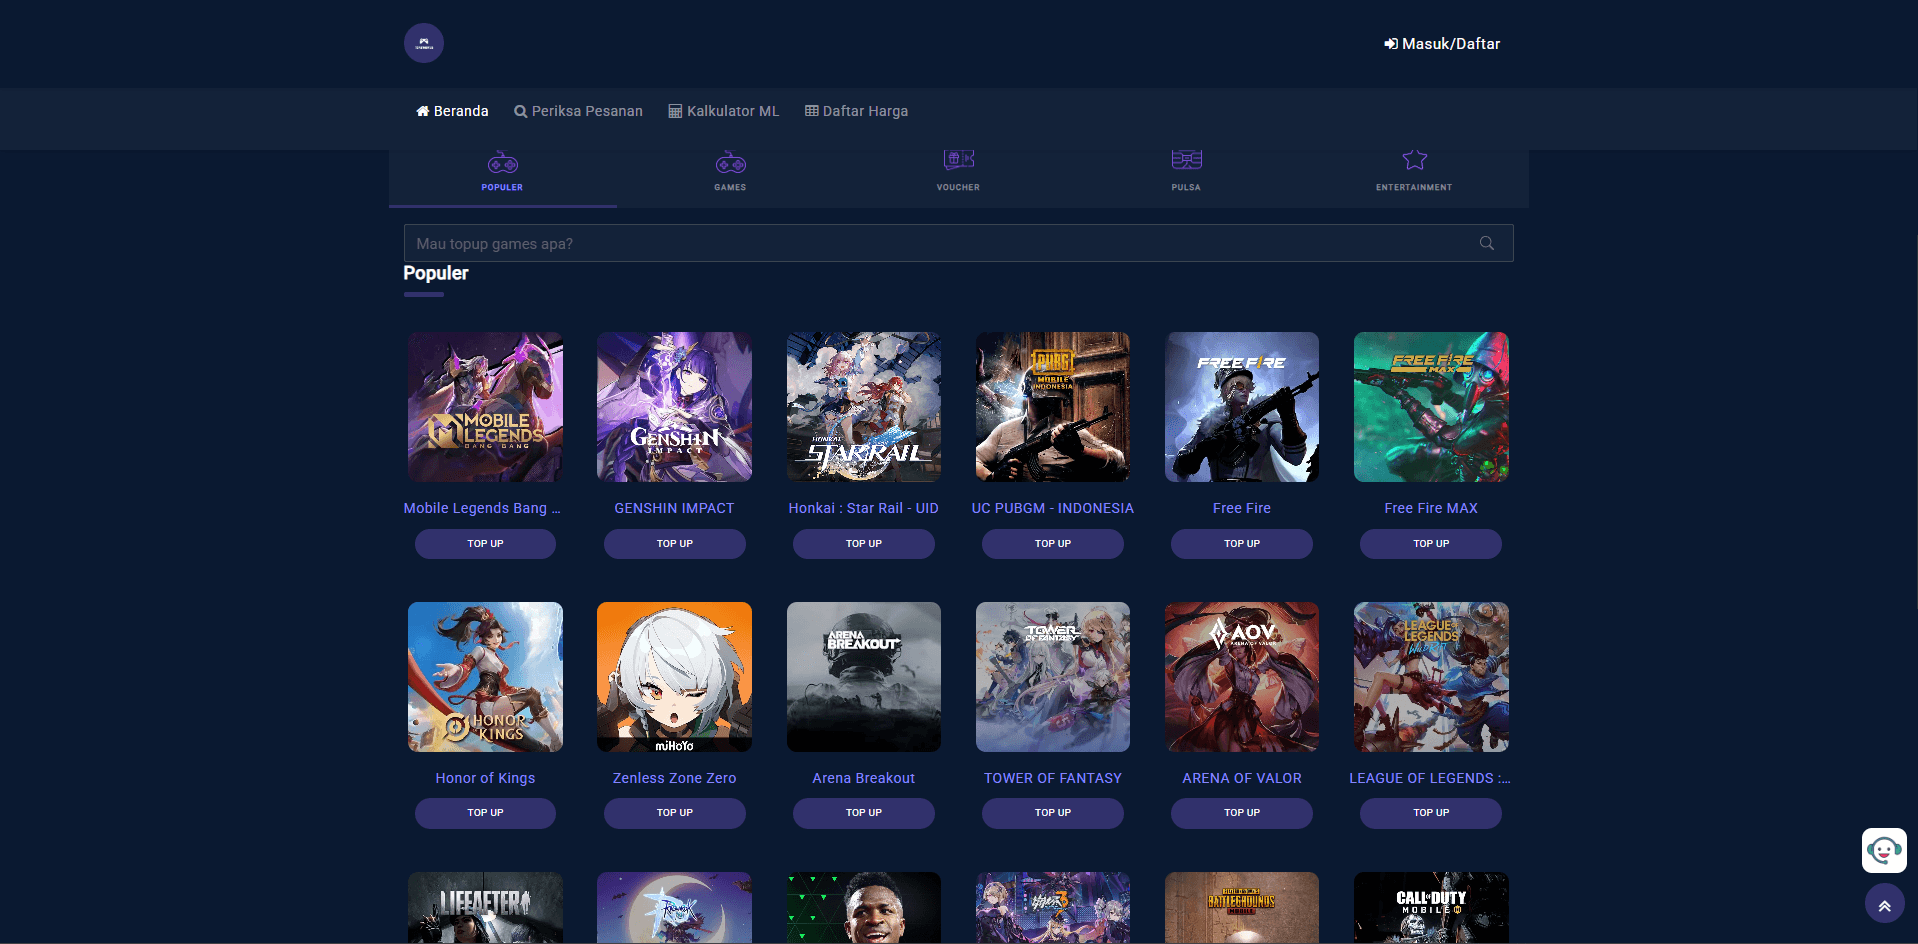Open the customer support chat icon
This screenshot has width=1918, height=944.
[x=1884, y=851]
